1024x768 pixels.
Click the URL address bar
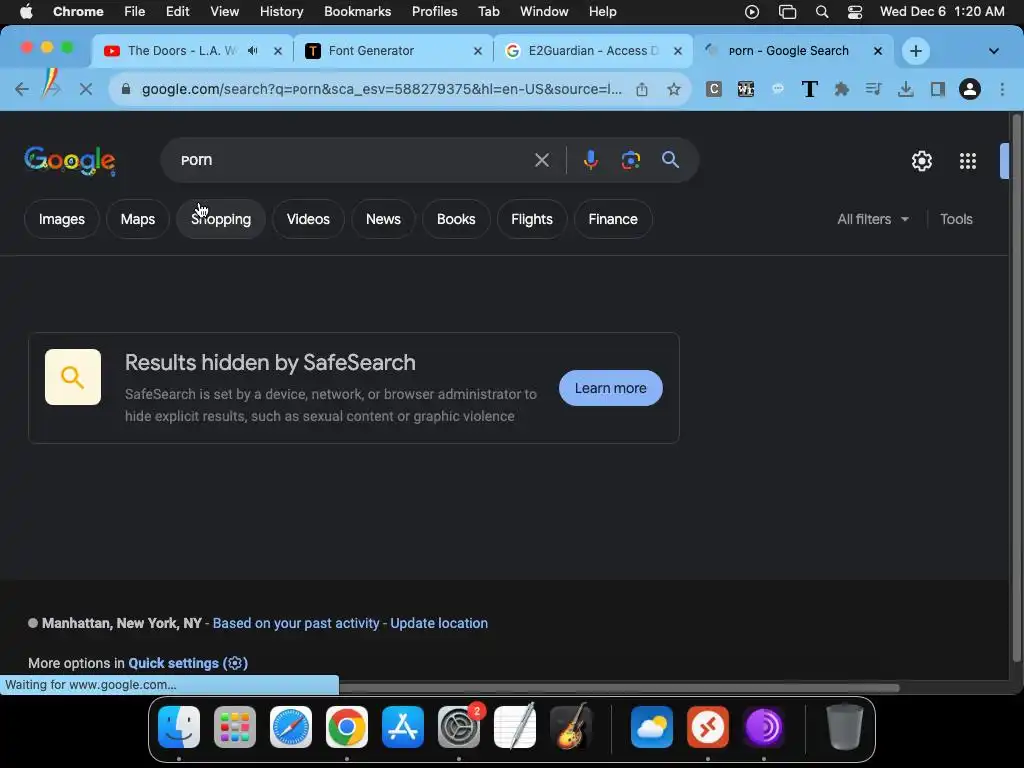click(382, 89)
